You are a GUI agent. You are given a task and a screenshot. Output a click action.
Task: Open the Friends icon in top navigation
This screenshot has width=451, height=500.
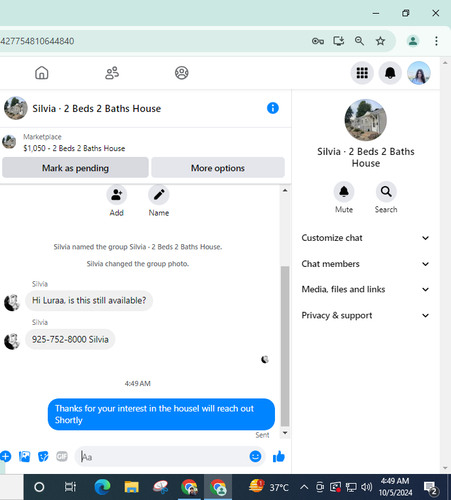click(112, 73)
